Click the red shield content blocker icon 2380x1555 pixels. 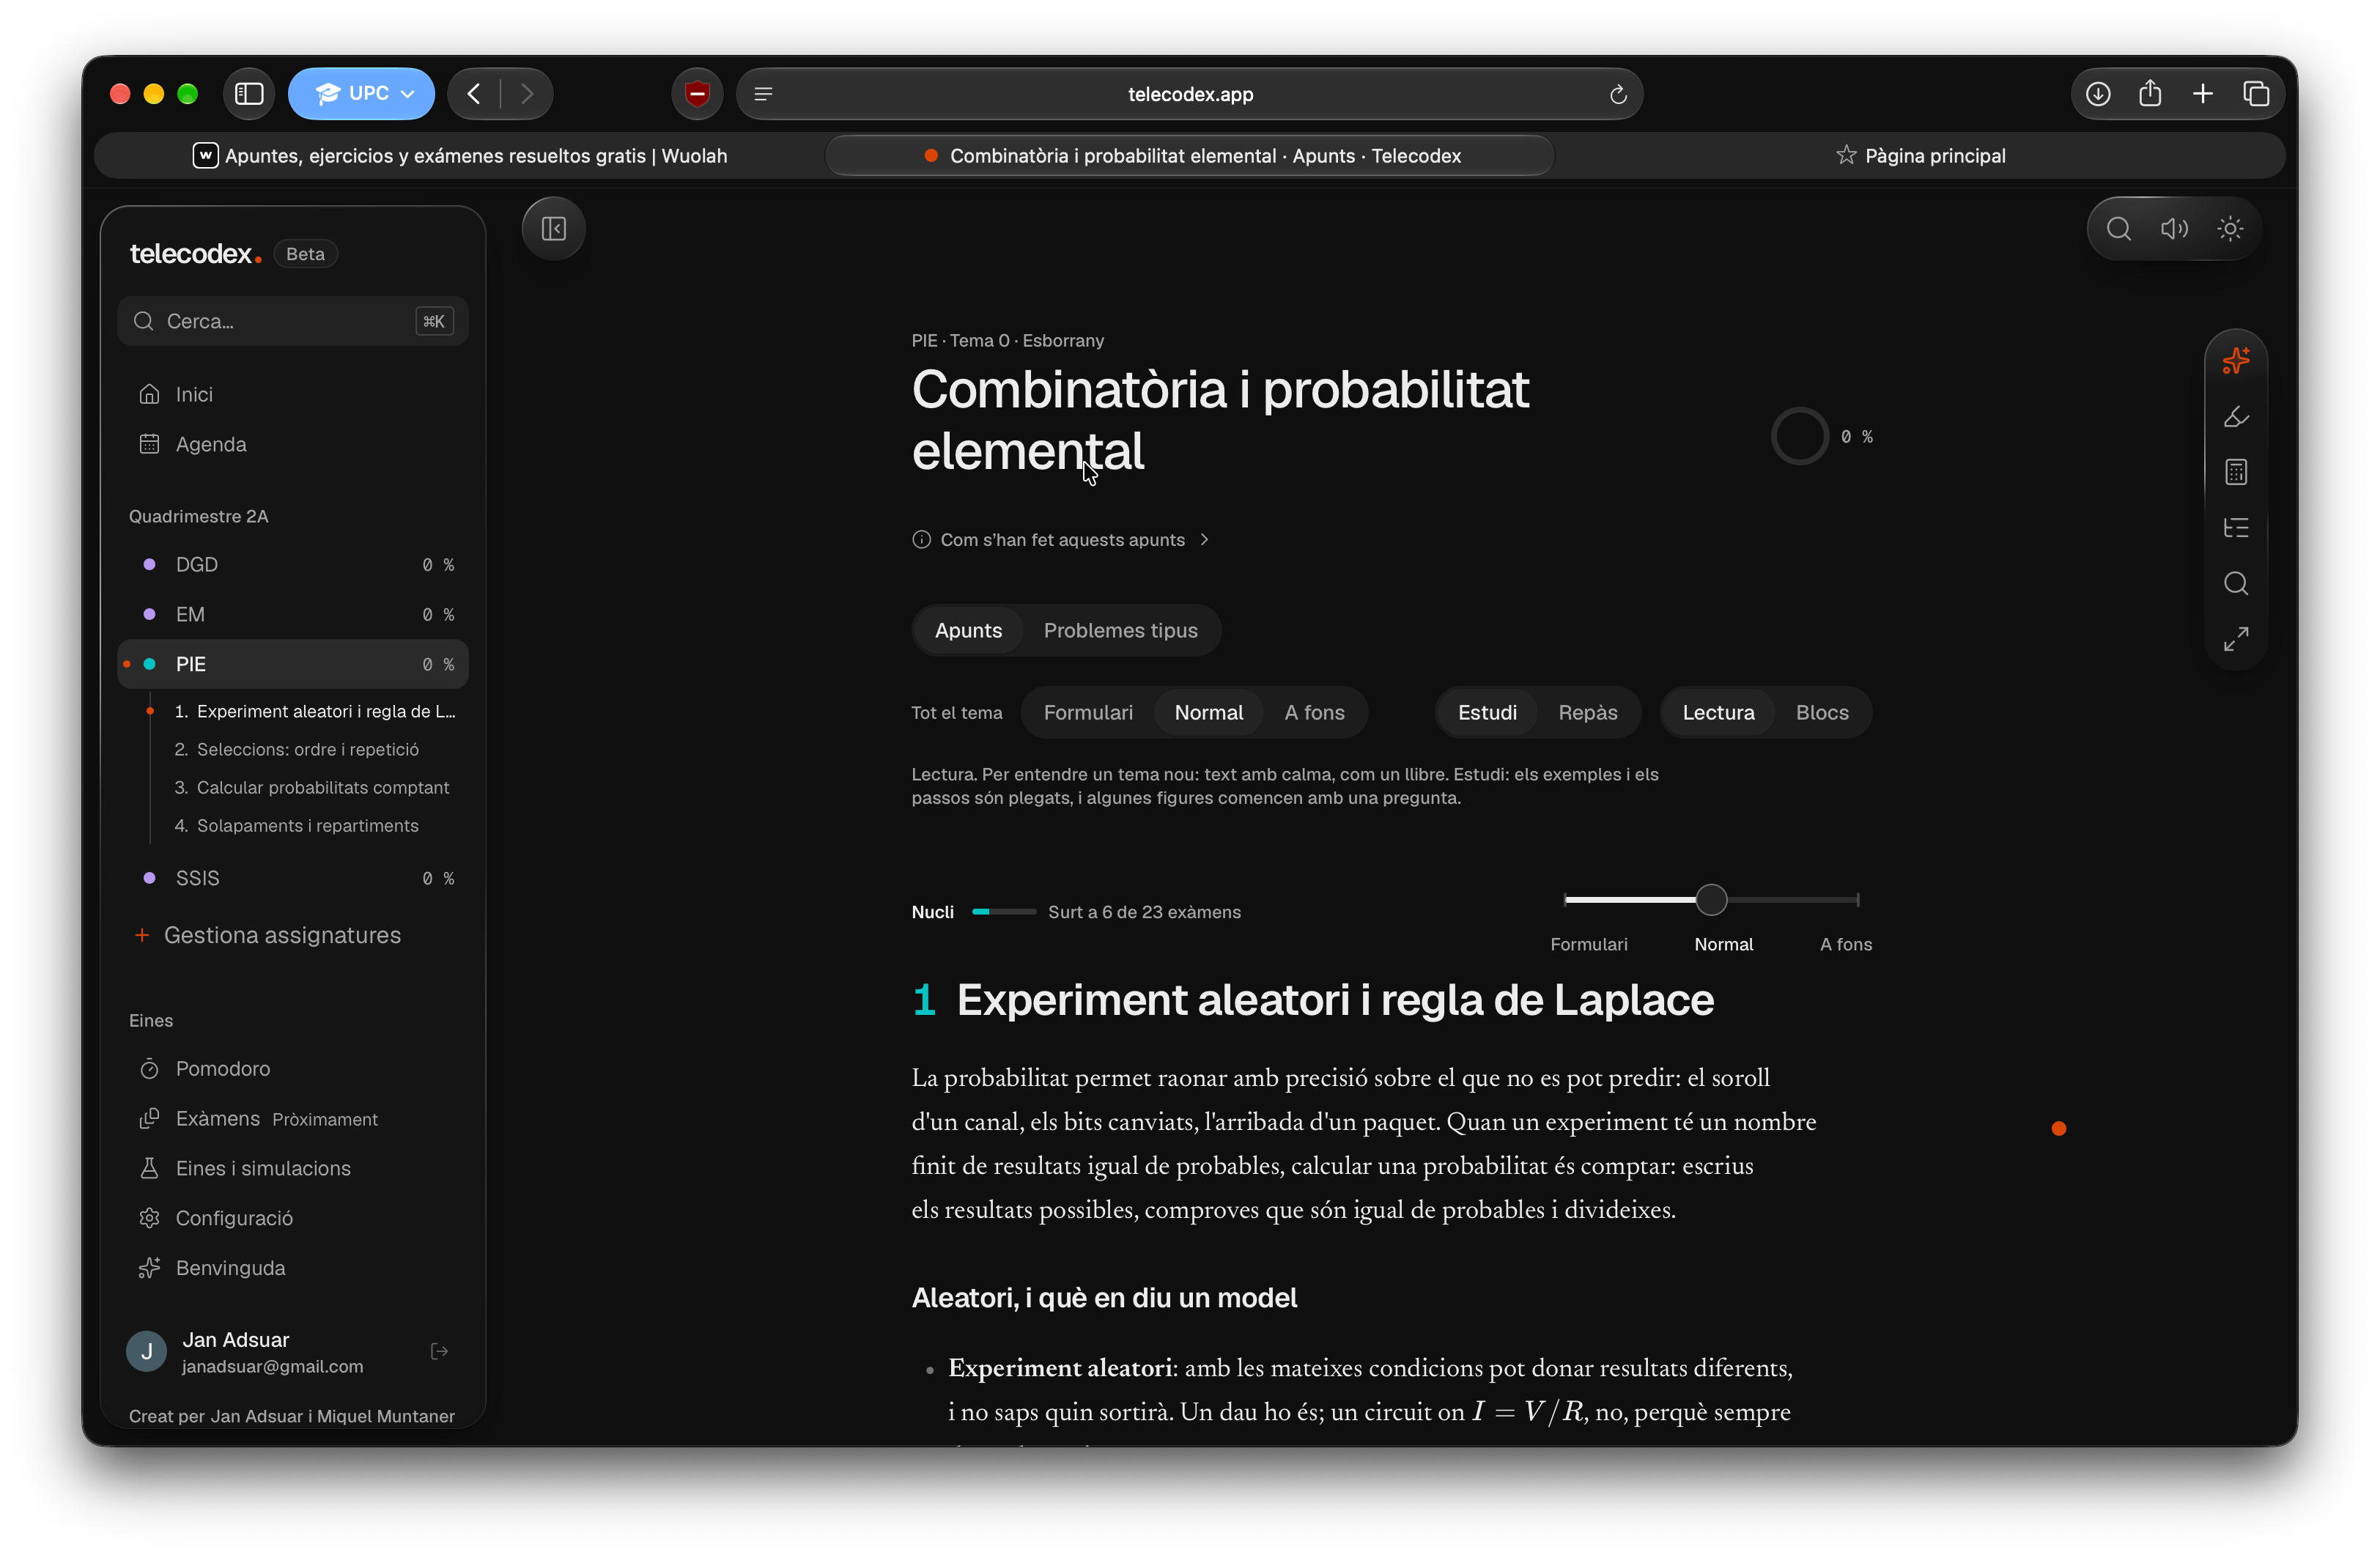(x=697, y=94)
